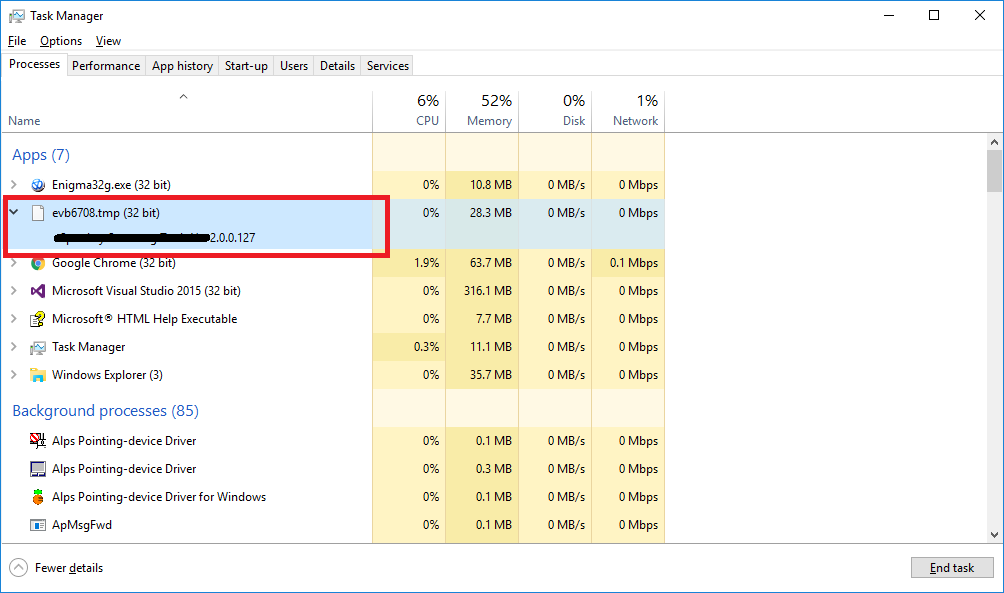Switch to the Performance tab

pyautogui.click(x=106, y=66)
